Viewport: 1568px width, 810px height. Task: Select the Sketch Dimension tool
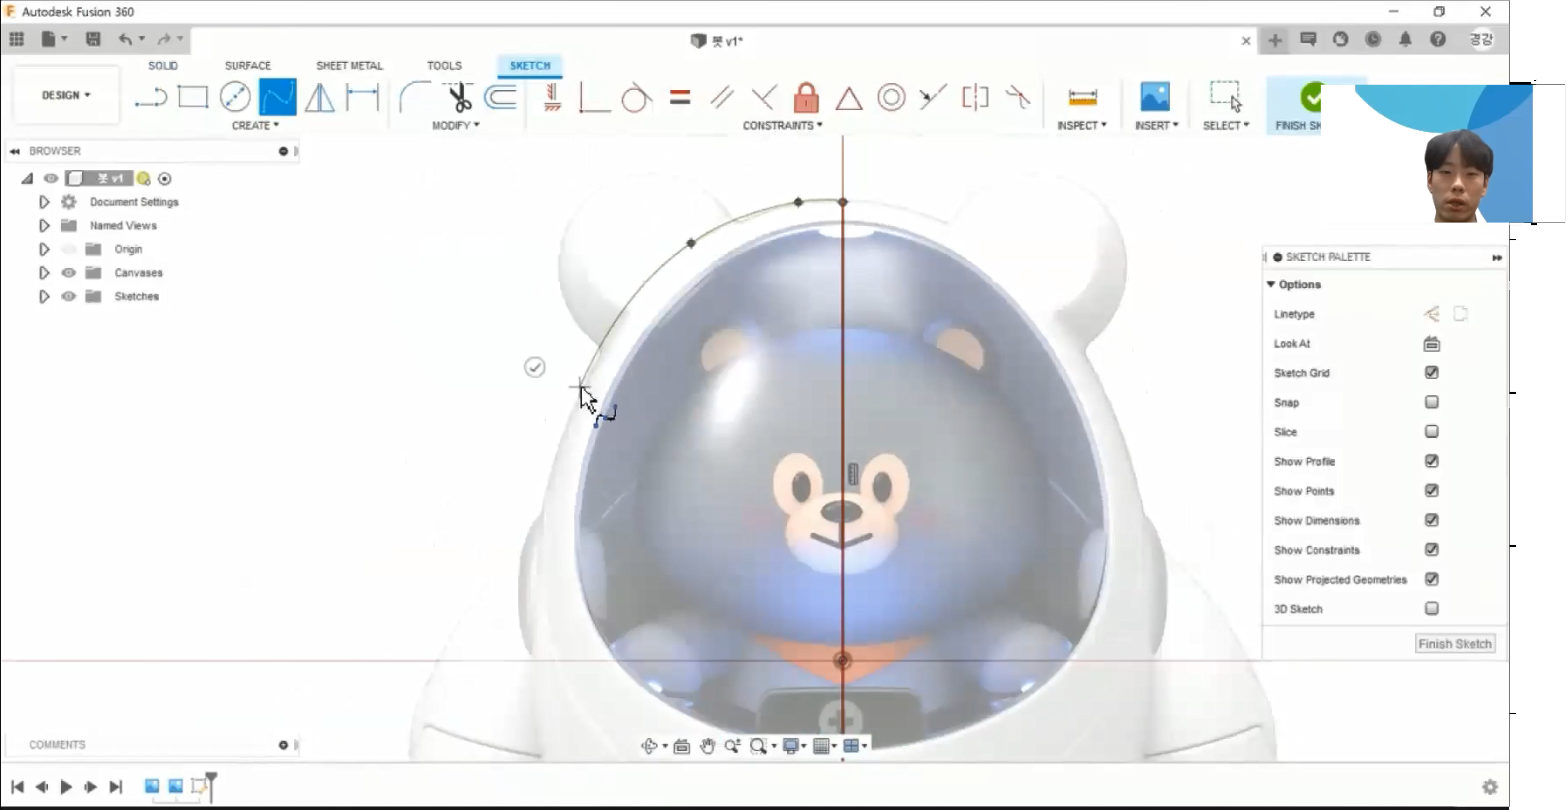pos(362,97)
